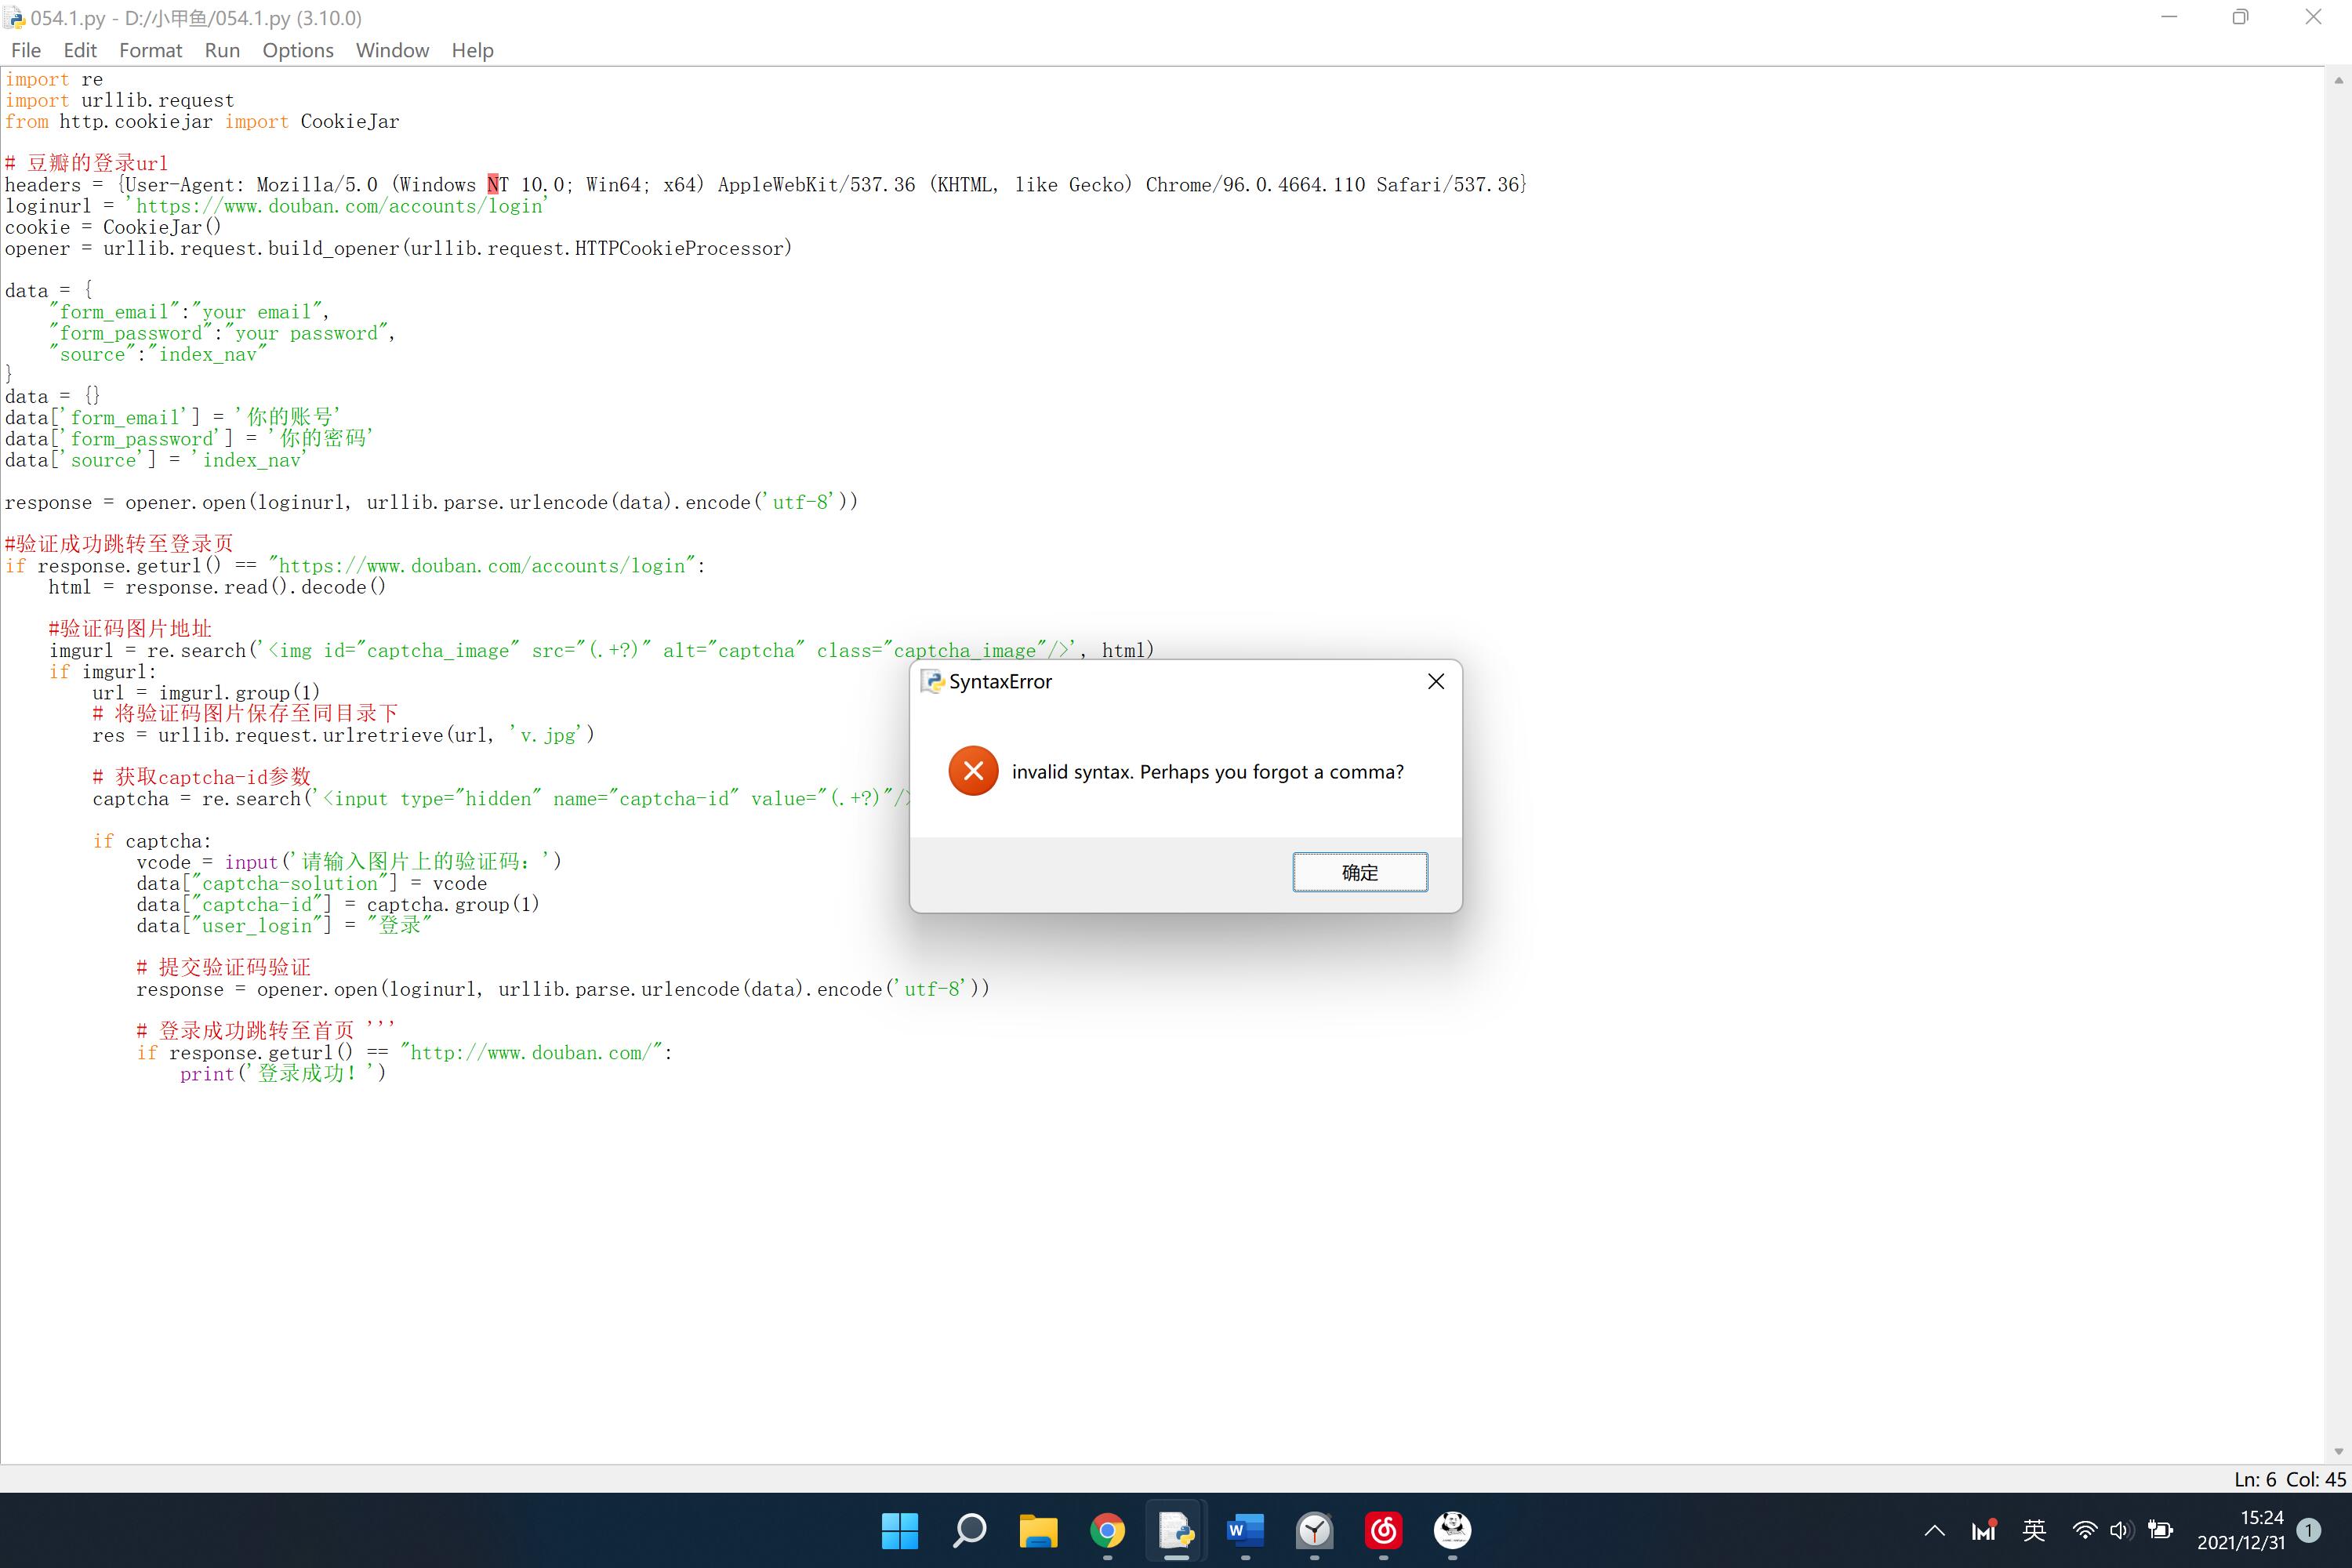Viewport: 2352px width, 1568px height.
Task: Open the Window menu
Action: click(392, 50)
